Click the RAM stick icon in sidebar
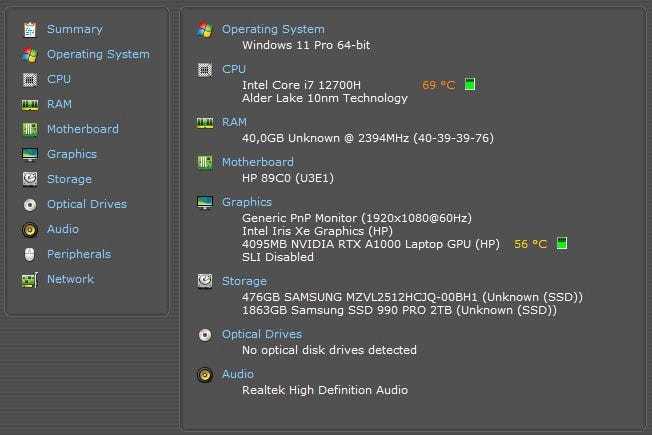The width and height of the screenshot is (652, 435). pyautogui.click(x=30, y=104)
